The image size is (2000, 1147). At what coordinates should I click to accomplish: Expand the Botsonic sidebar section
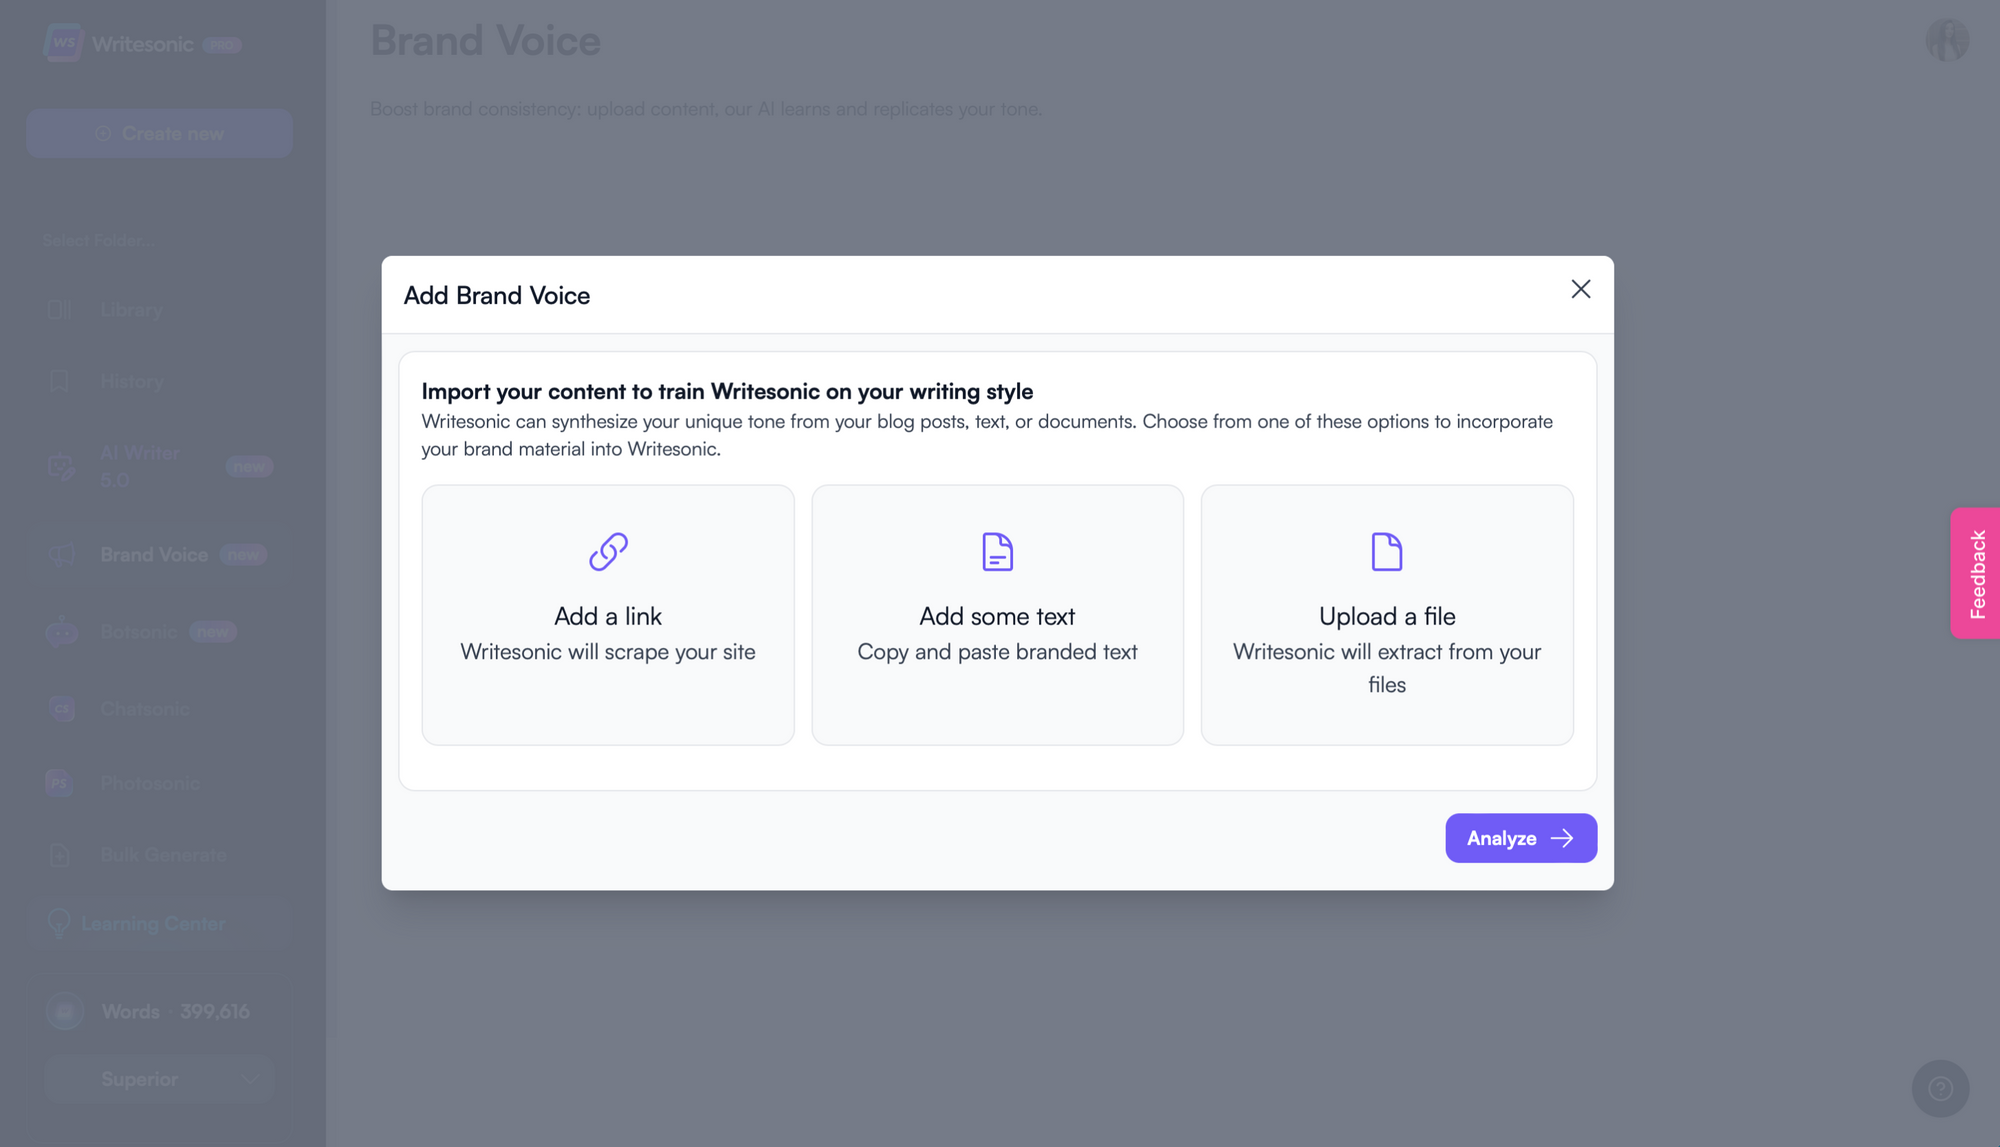pos(137,632)
